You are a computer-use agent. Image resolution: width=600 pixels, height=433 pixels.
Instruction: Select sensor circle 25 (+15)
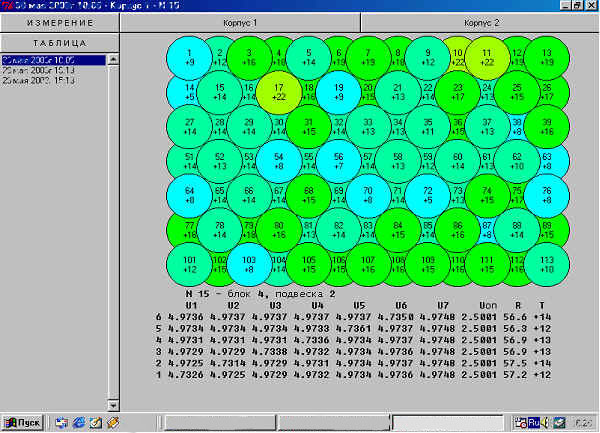coord(517,93)
